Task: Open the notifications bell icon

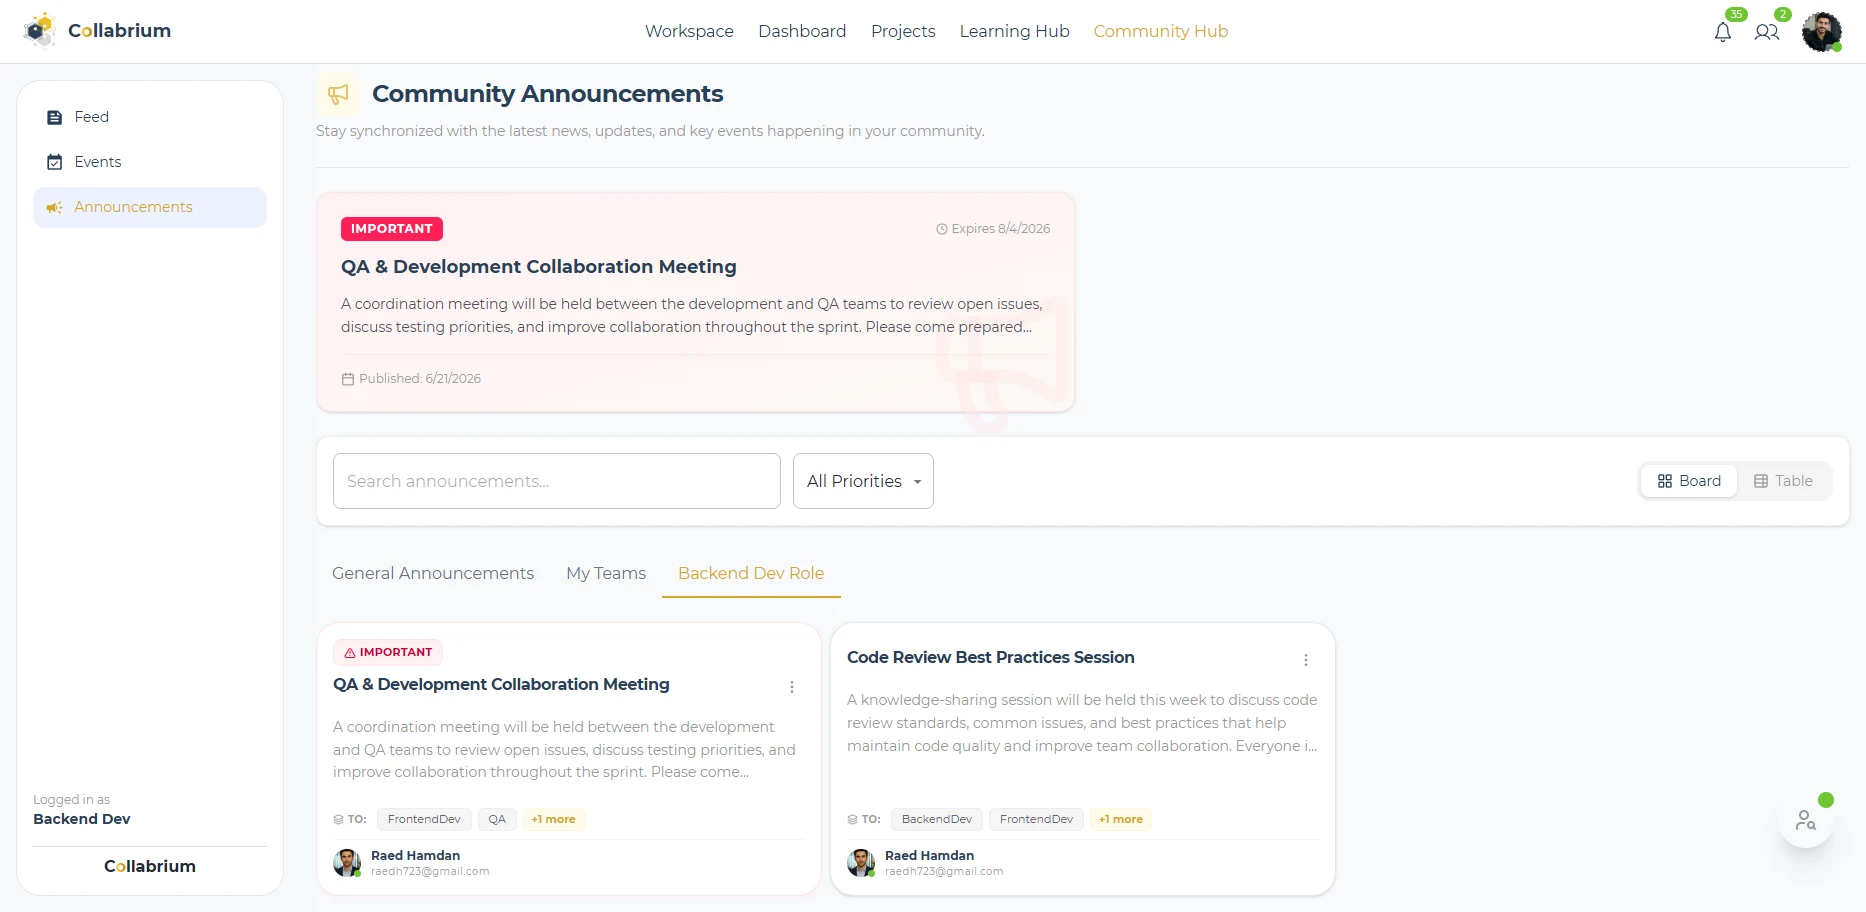Action: click(1722, 32)
